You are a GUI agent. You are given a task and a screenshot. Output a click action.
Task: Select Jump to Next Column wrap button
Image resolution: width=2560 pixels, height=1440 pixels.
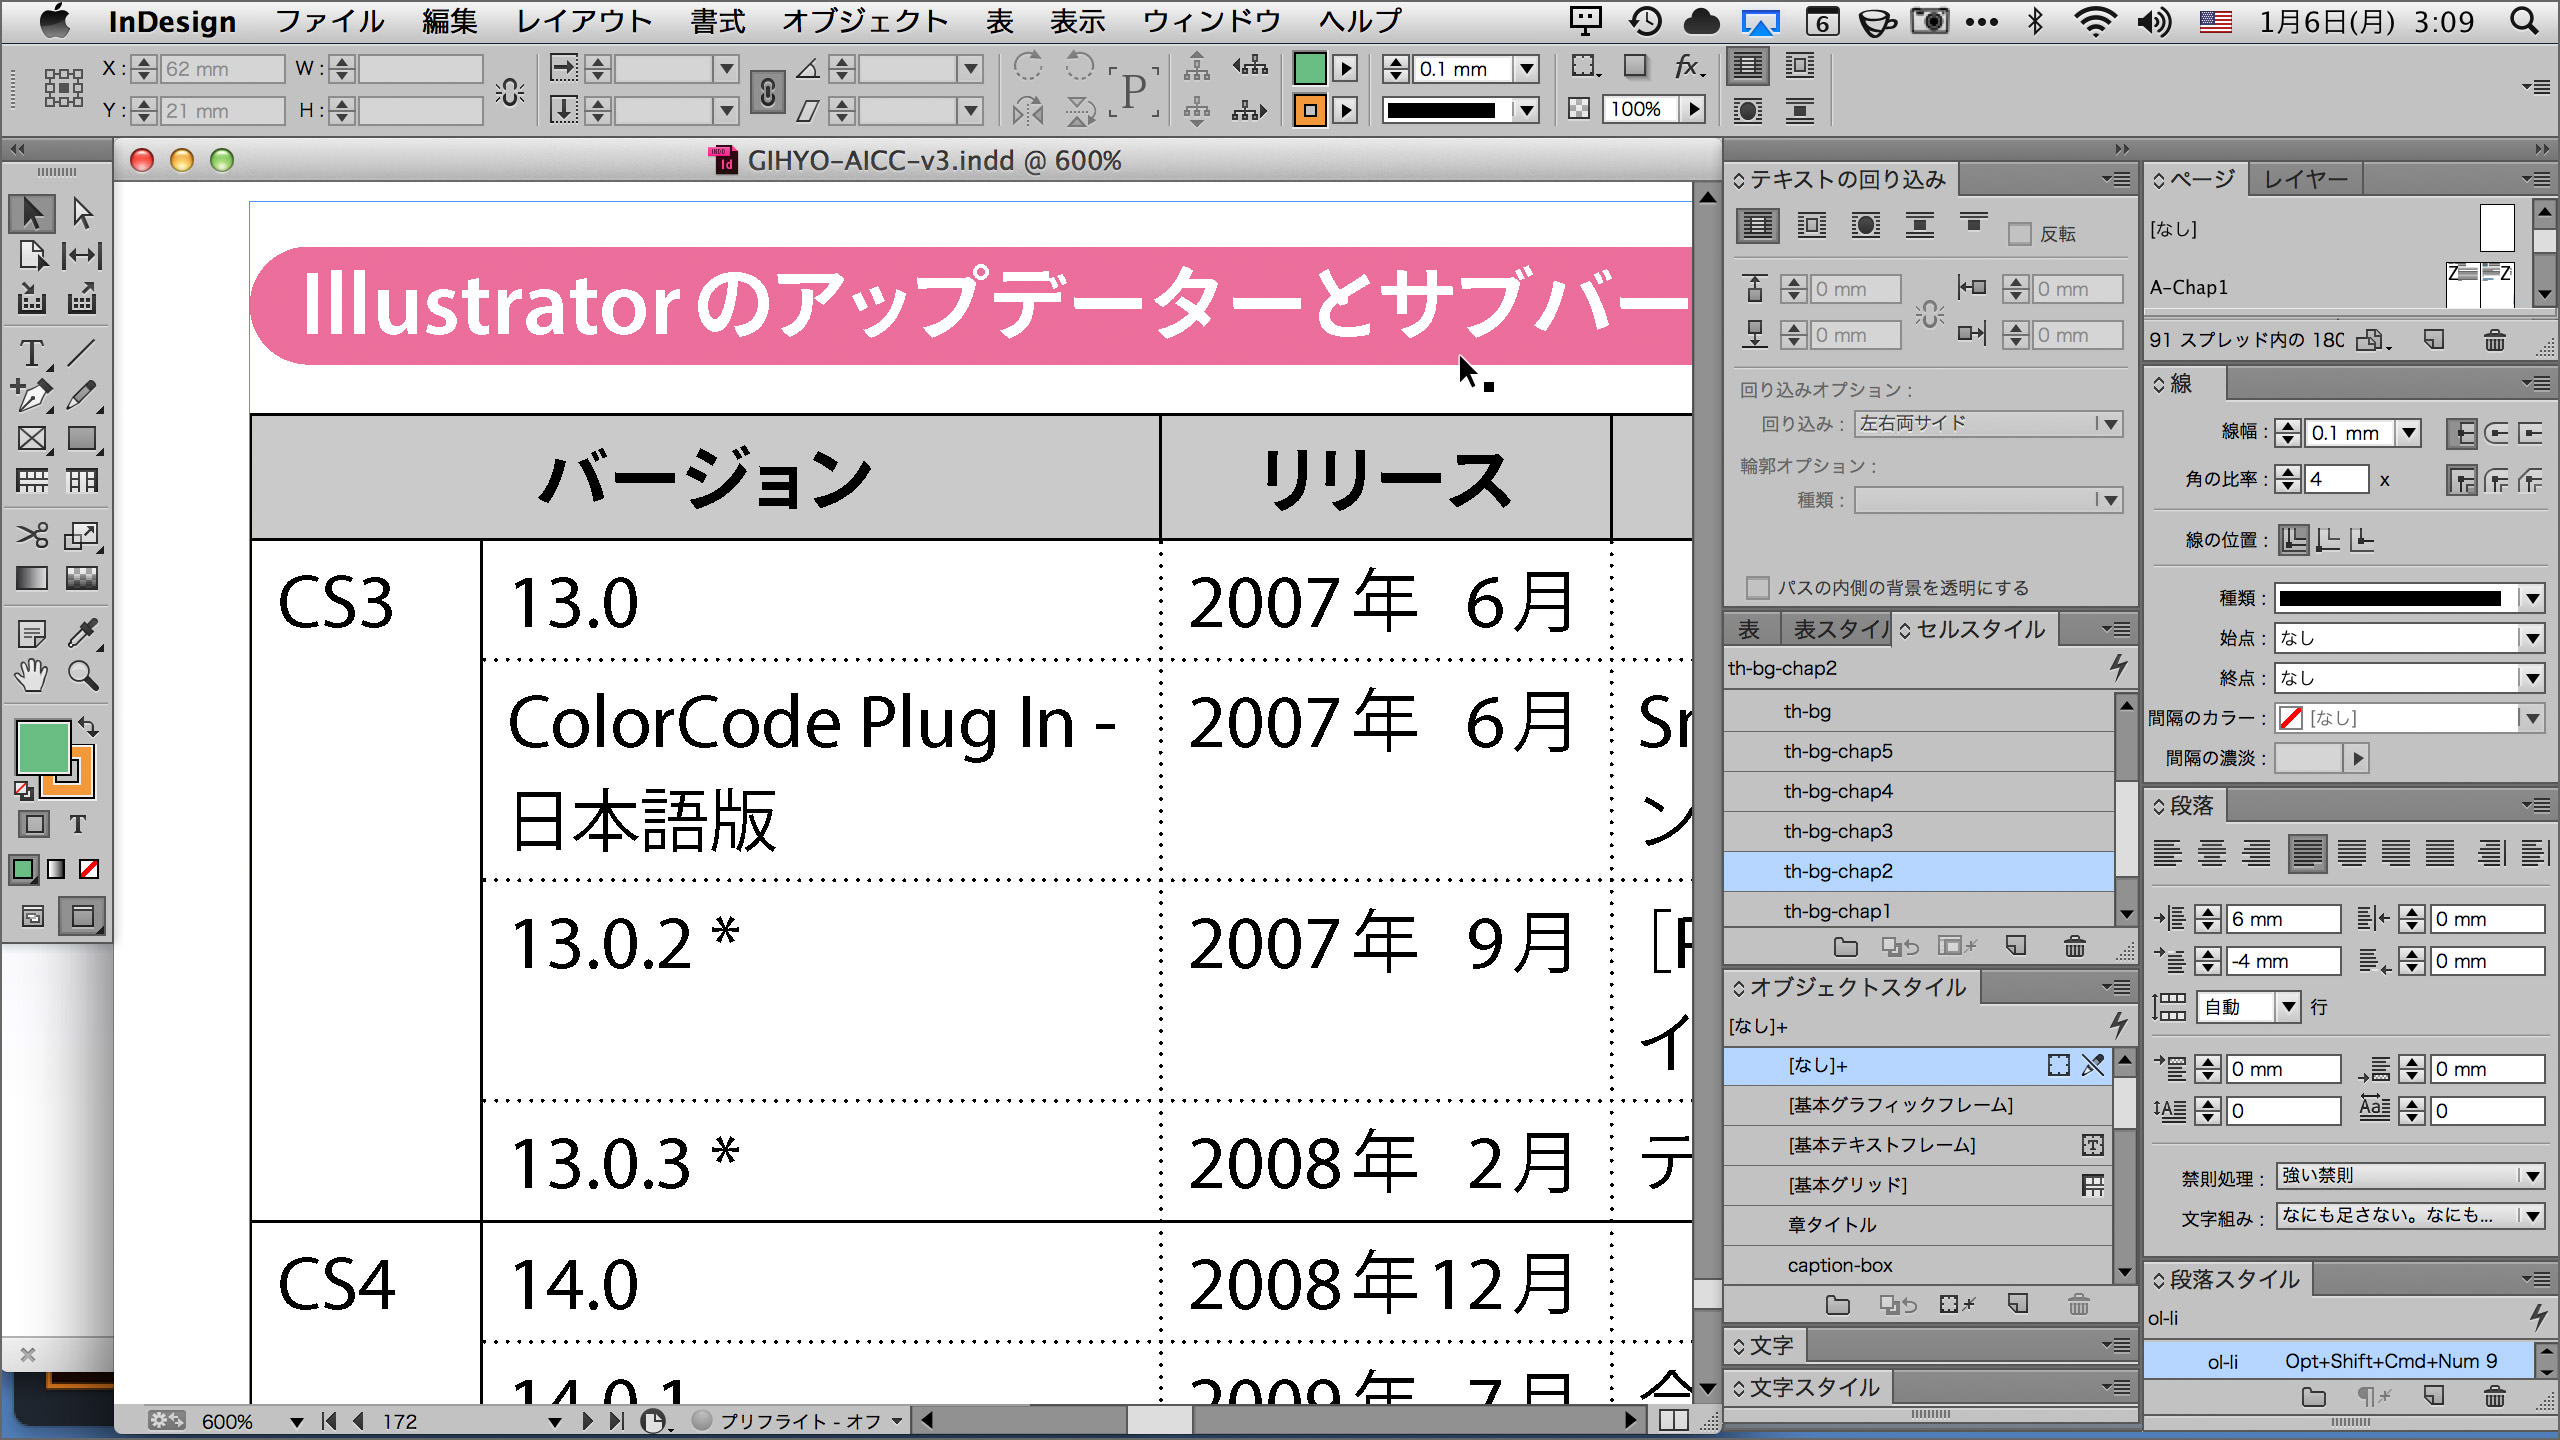click(1974, 222)
